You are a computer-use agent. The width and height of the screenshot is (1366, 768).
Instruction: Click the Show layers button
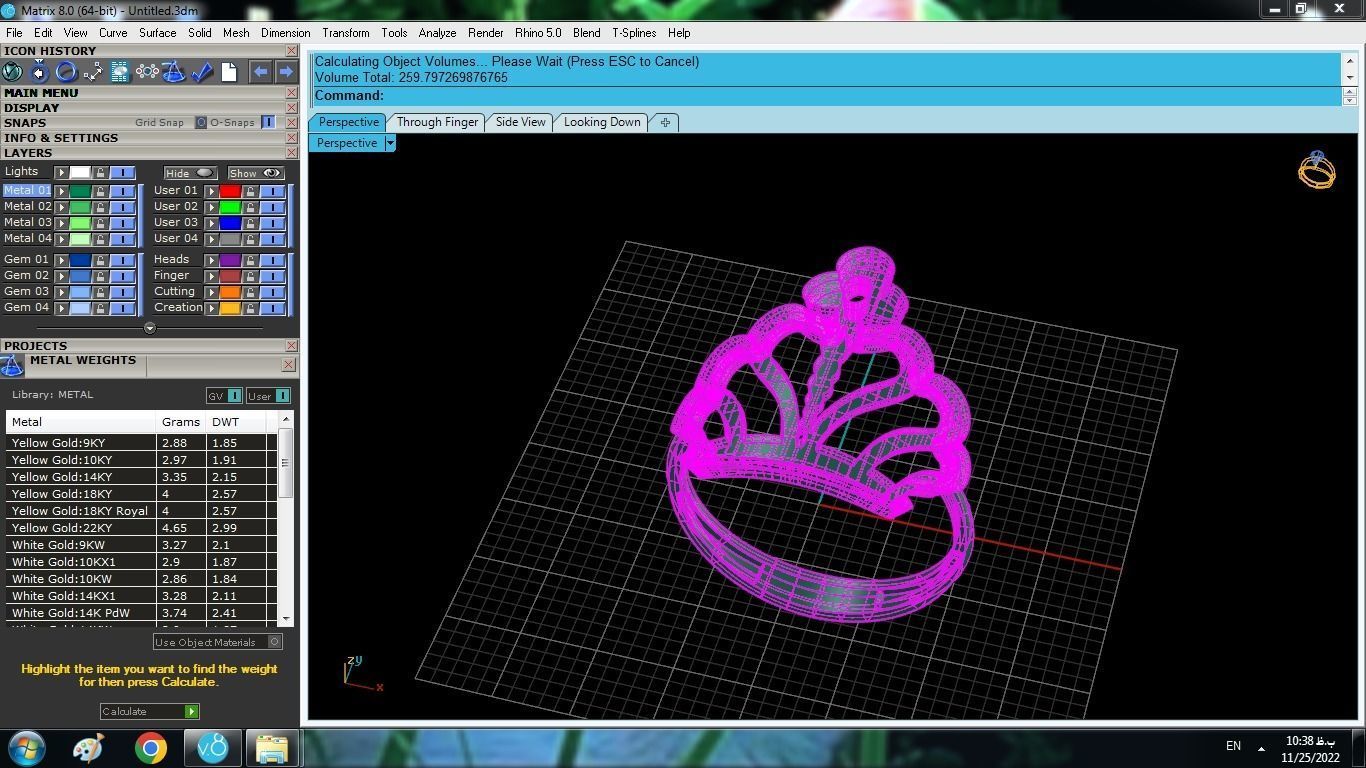[255, 173]
